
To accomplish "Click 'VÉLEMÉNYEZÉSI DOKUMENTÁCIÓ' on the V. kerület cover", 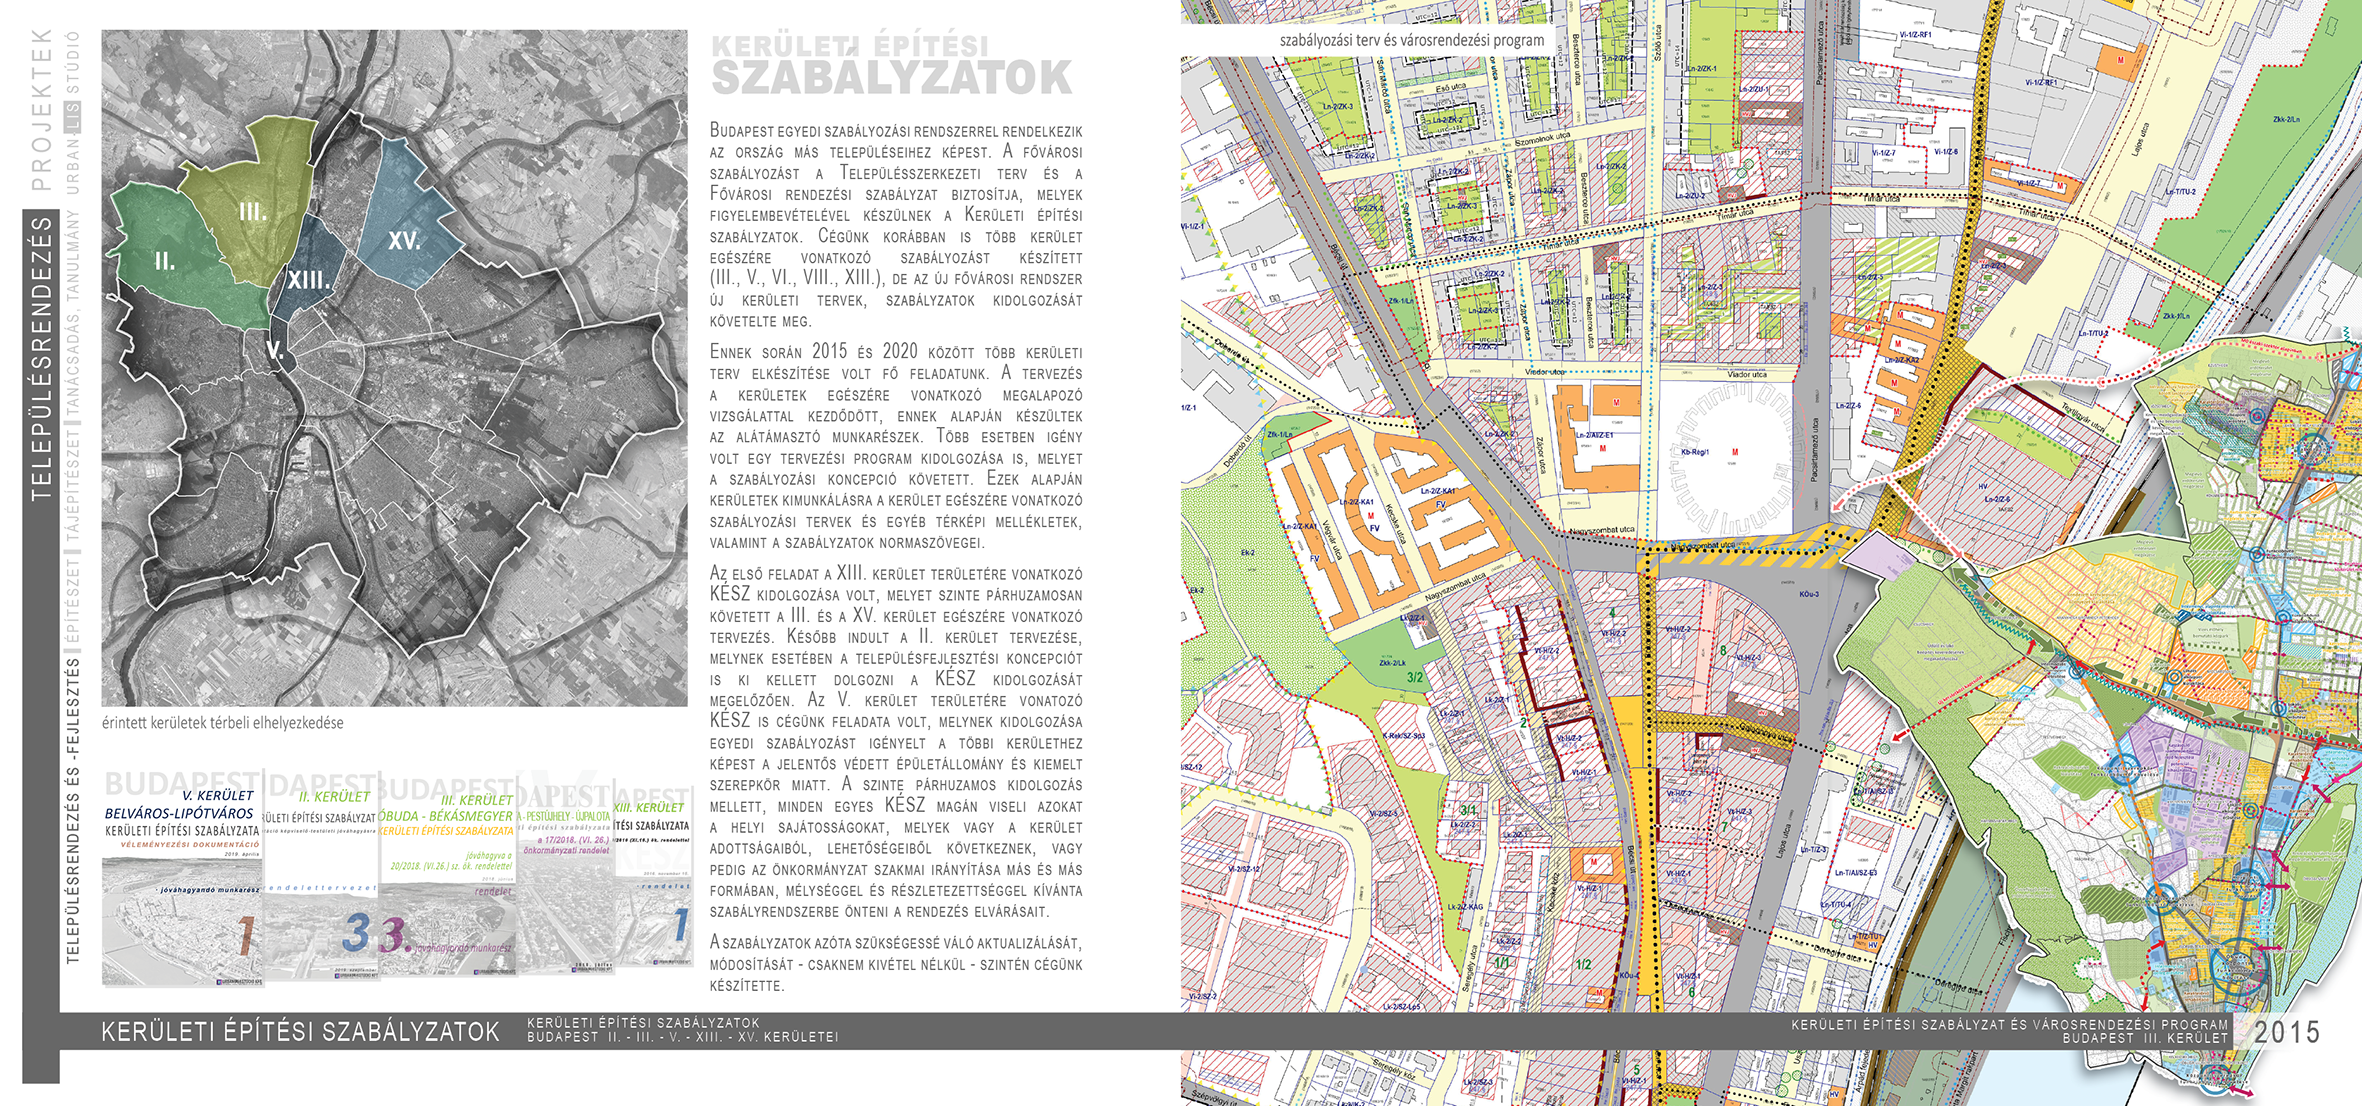I will pyautogui.click(x=190, y=844).
